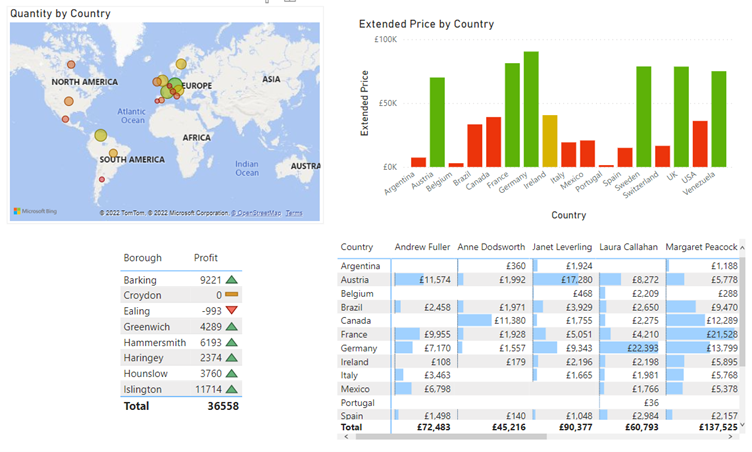Image resolution: width=752 pixels, height=452 pixels.
Task: Click the Switzerland axis label
Action: 641,185
